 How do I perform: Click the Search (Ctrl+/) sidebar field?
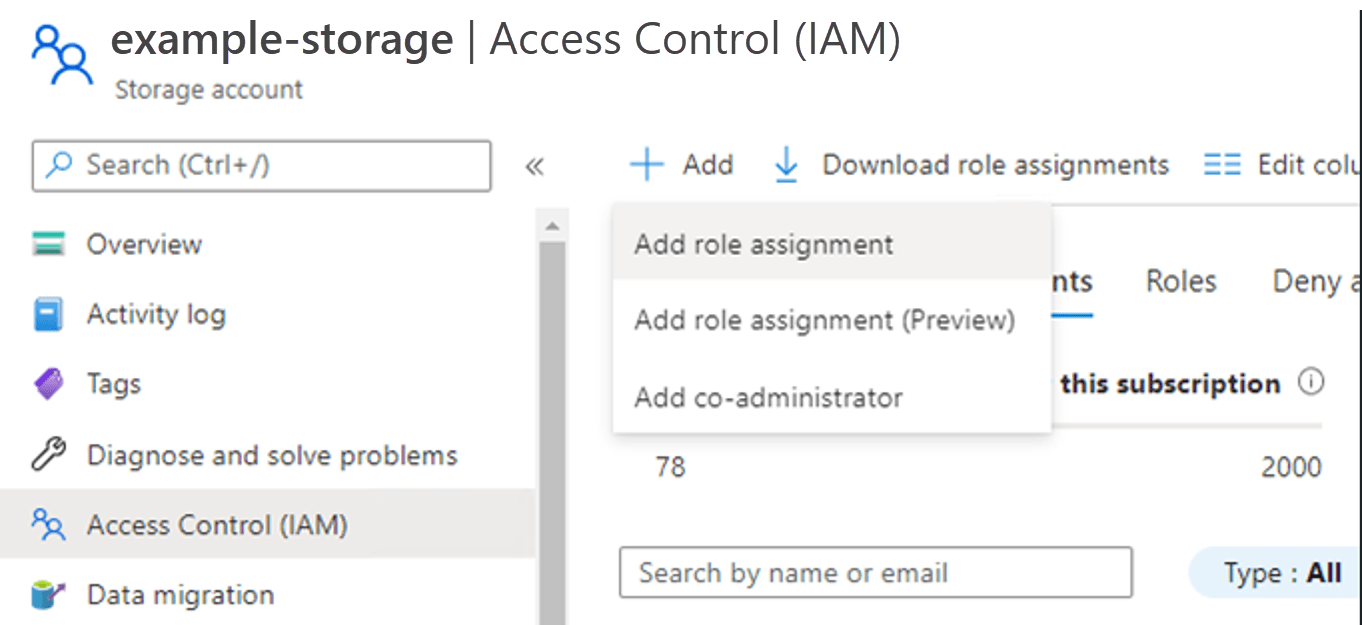click(260, 166)
